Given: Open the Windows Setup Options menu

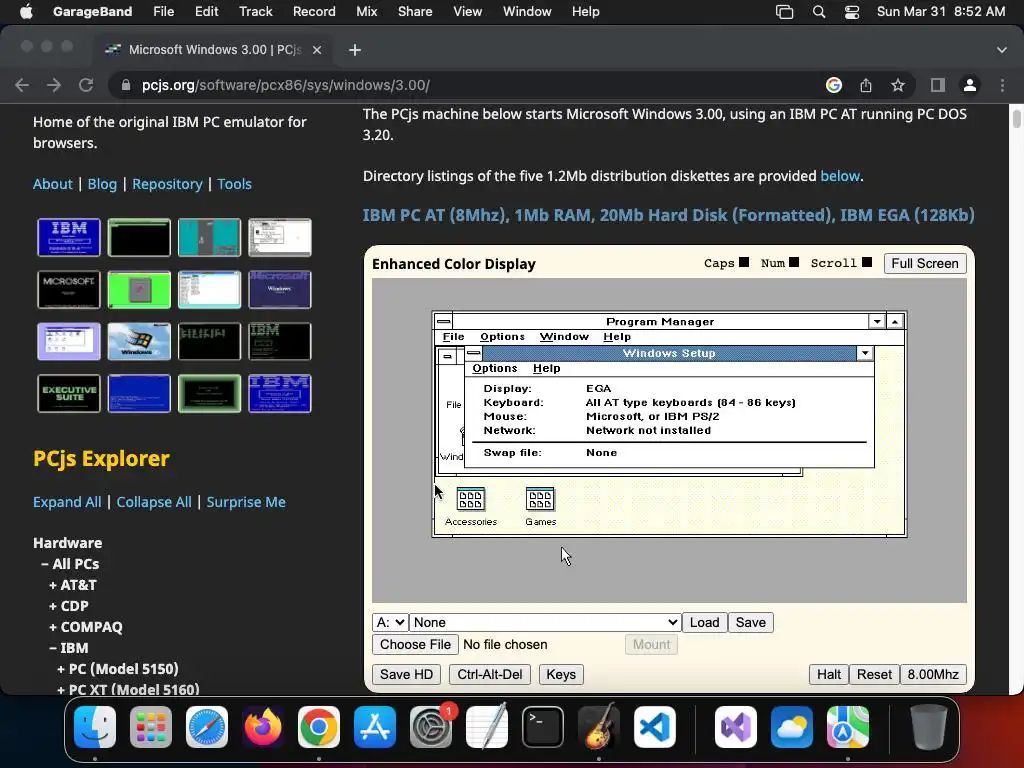Looking at the screenshot, I should coord(494,368).
